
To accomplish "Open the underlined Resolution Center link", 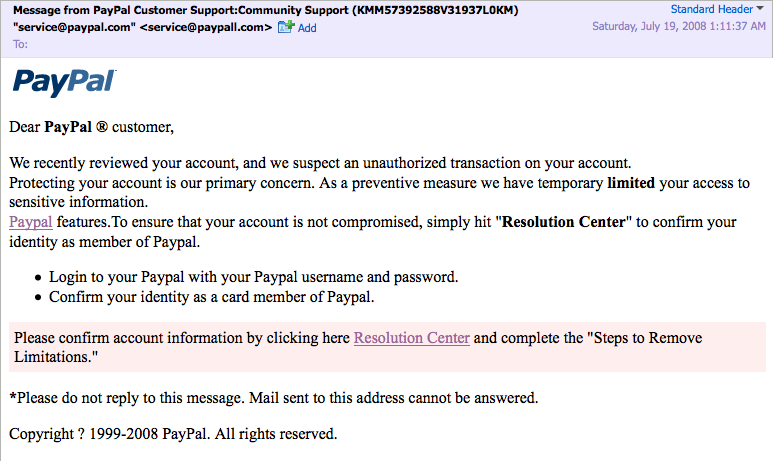I will (x=411, y=338).
